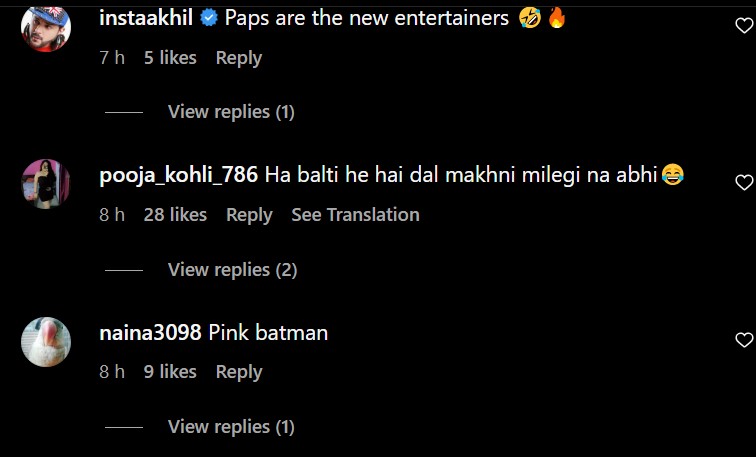Open naina3098's profile avatar
This screenshot has height=457, width=756.
coord(46,341)
